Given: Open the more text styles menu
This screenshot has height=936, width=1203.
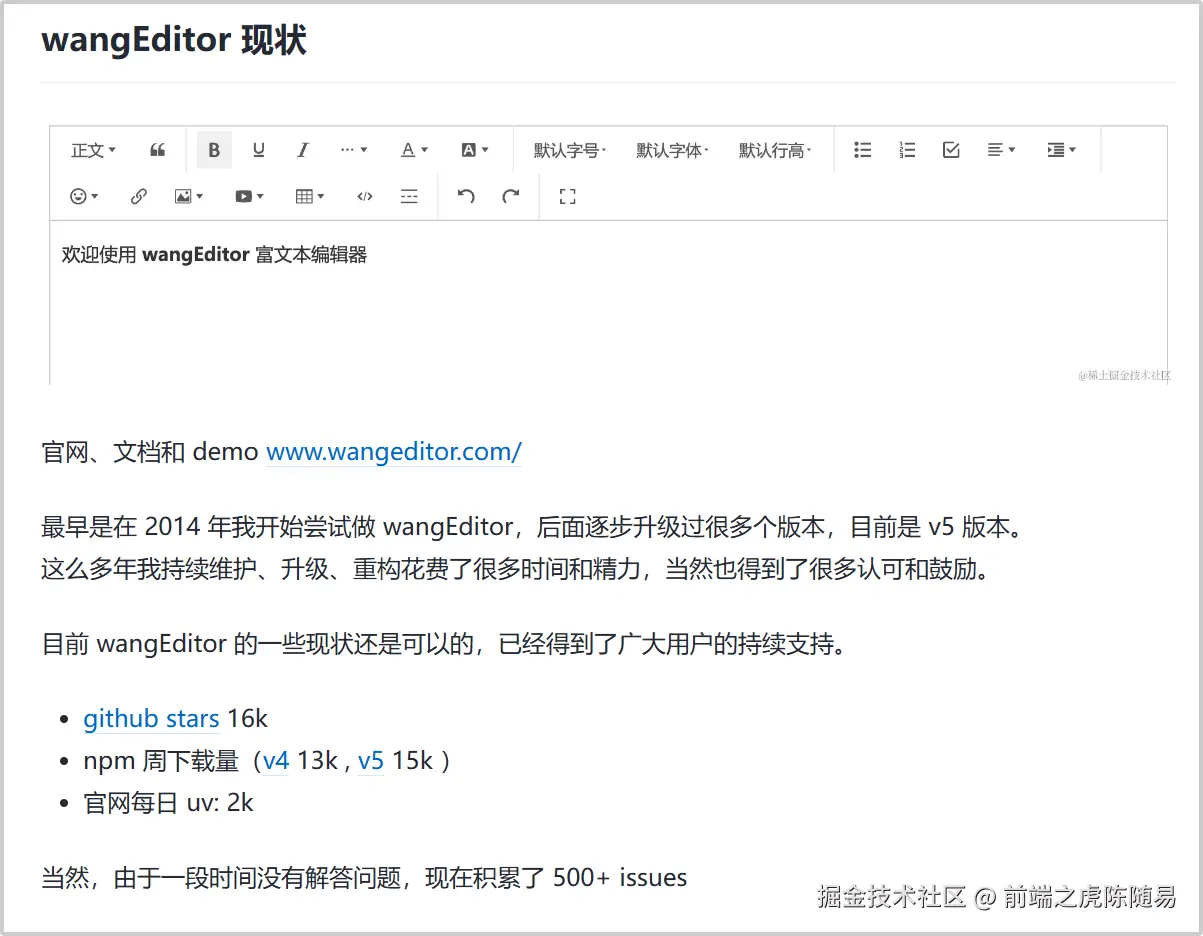Looking at the screenshot, I should [353, 149].
